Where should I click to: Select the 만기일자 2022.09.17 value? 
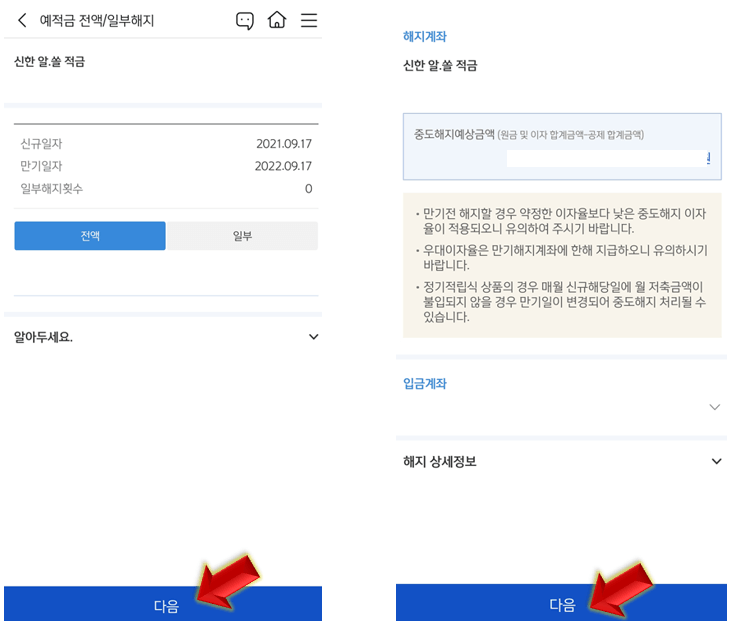(283, 166)
